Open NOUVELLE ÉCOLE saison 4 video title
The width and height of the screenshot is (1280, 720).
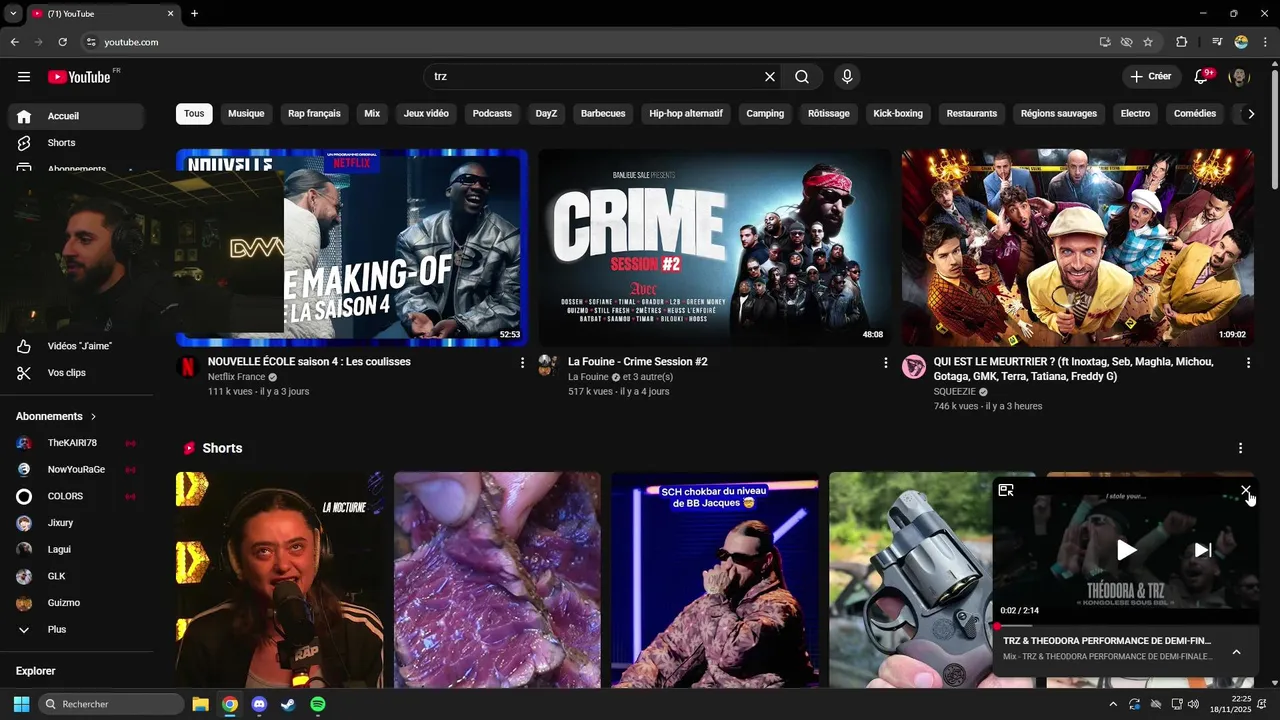(x=309, y=362)
